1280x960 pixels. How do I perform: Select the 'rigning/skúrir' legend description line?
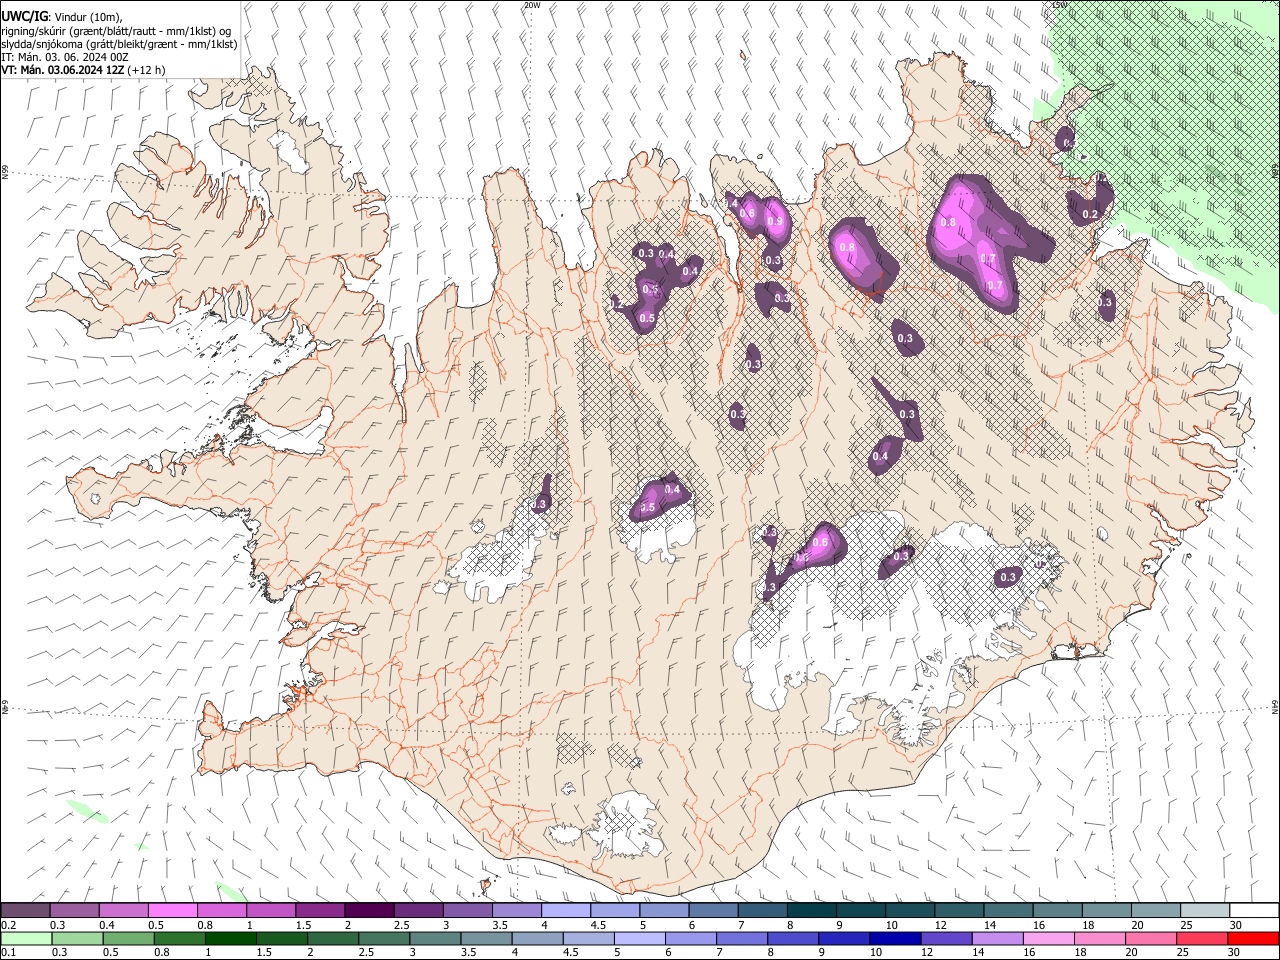coord(116,31)
